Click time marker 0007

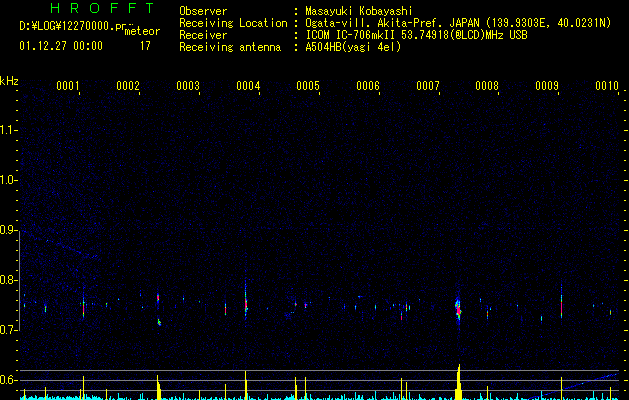tap(428, 86)
